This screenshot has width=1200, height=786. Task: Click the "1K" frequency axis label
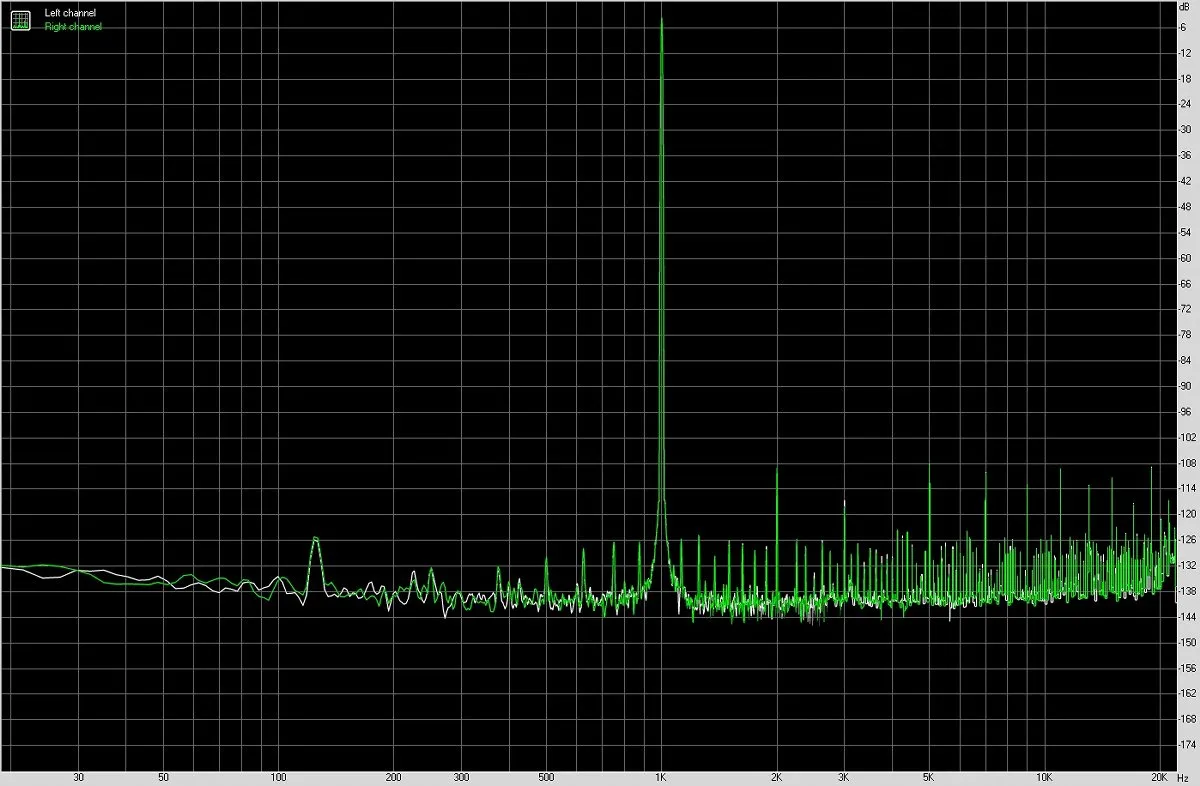tap(661, 777)
